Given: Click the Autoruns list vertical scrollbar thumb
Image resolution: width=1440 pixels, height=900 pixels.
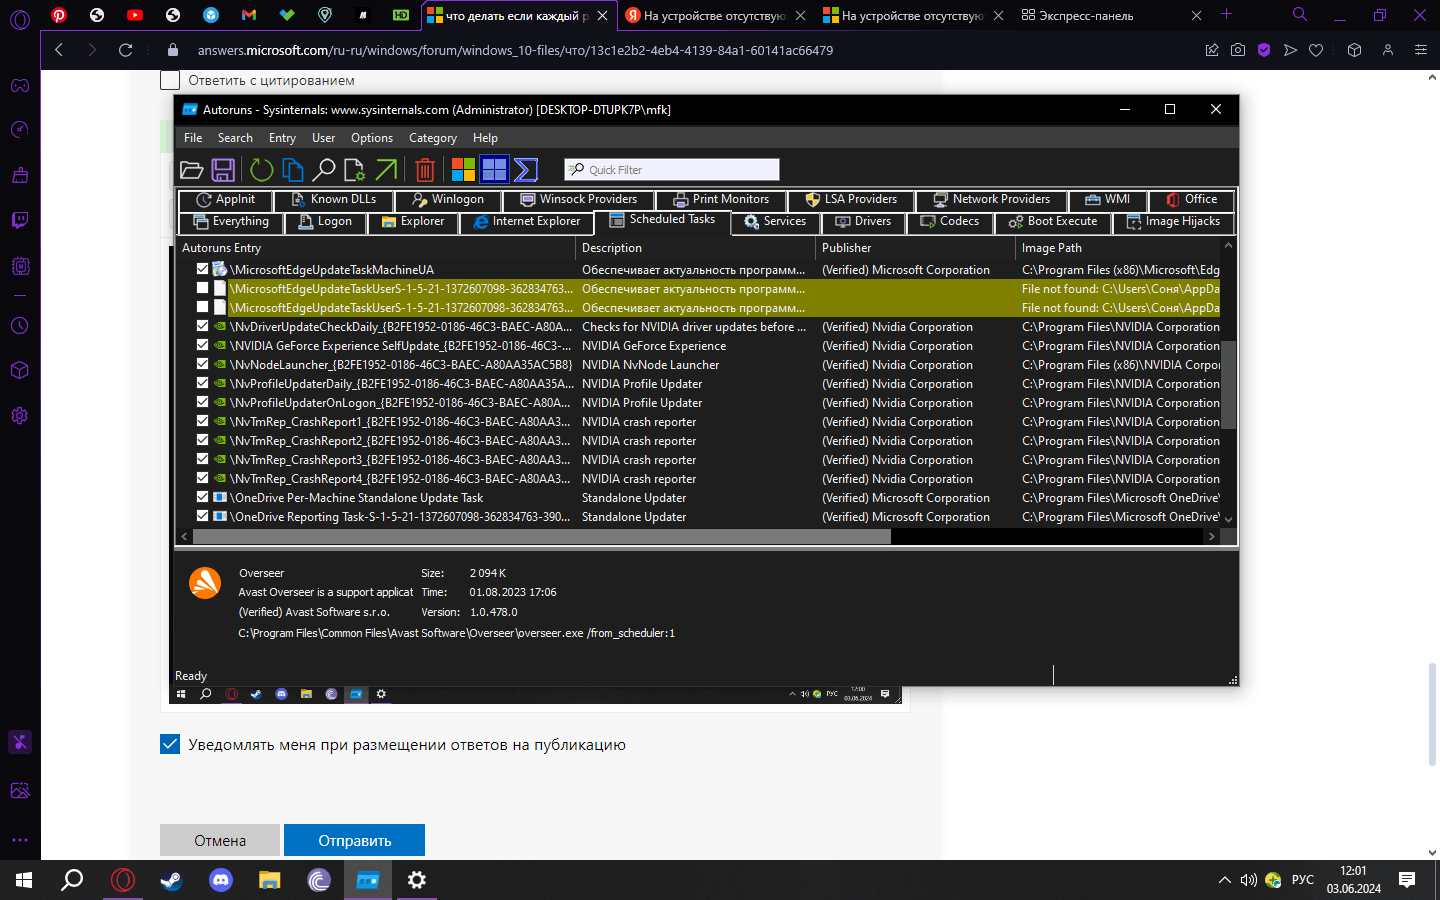Looking at the screenshot, I should point(1229,385).
